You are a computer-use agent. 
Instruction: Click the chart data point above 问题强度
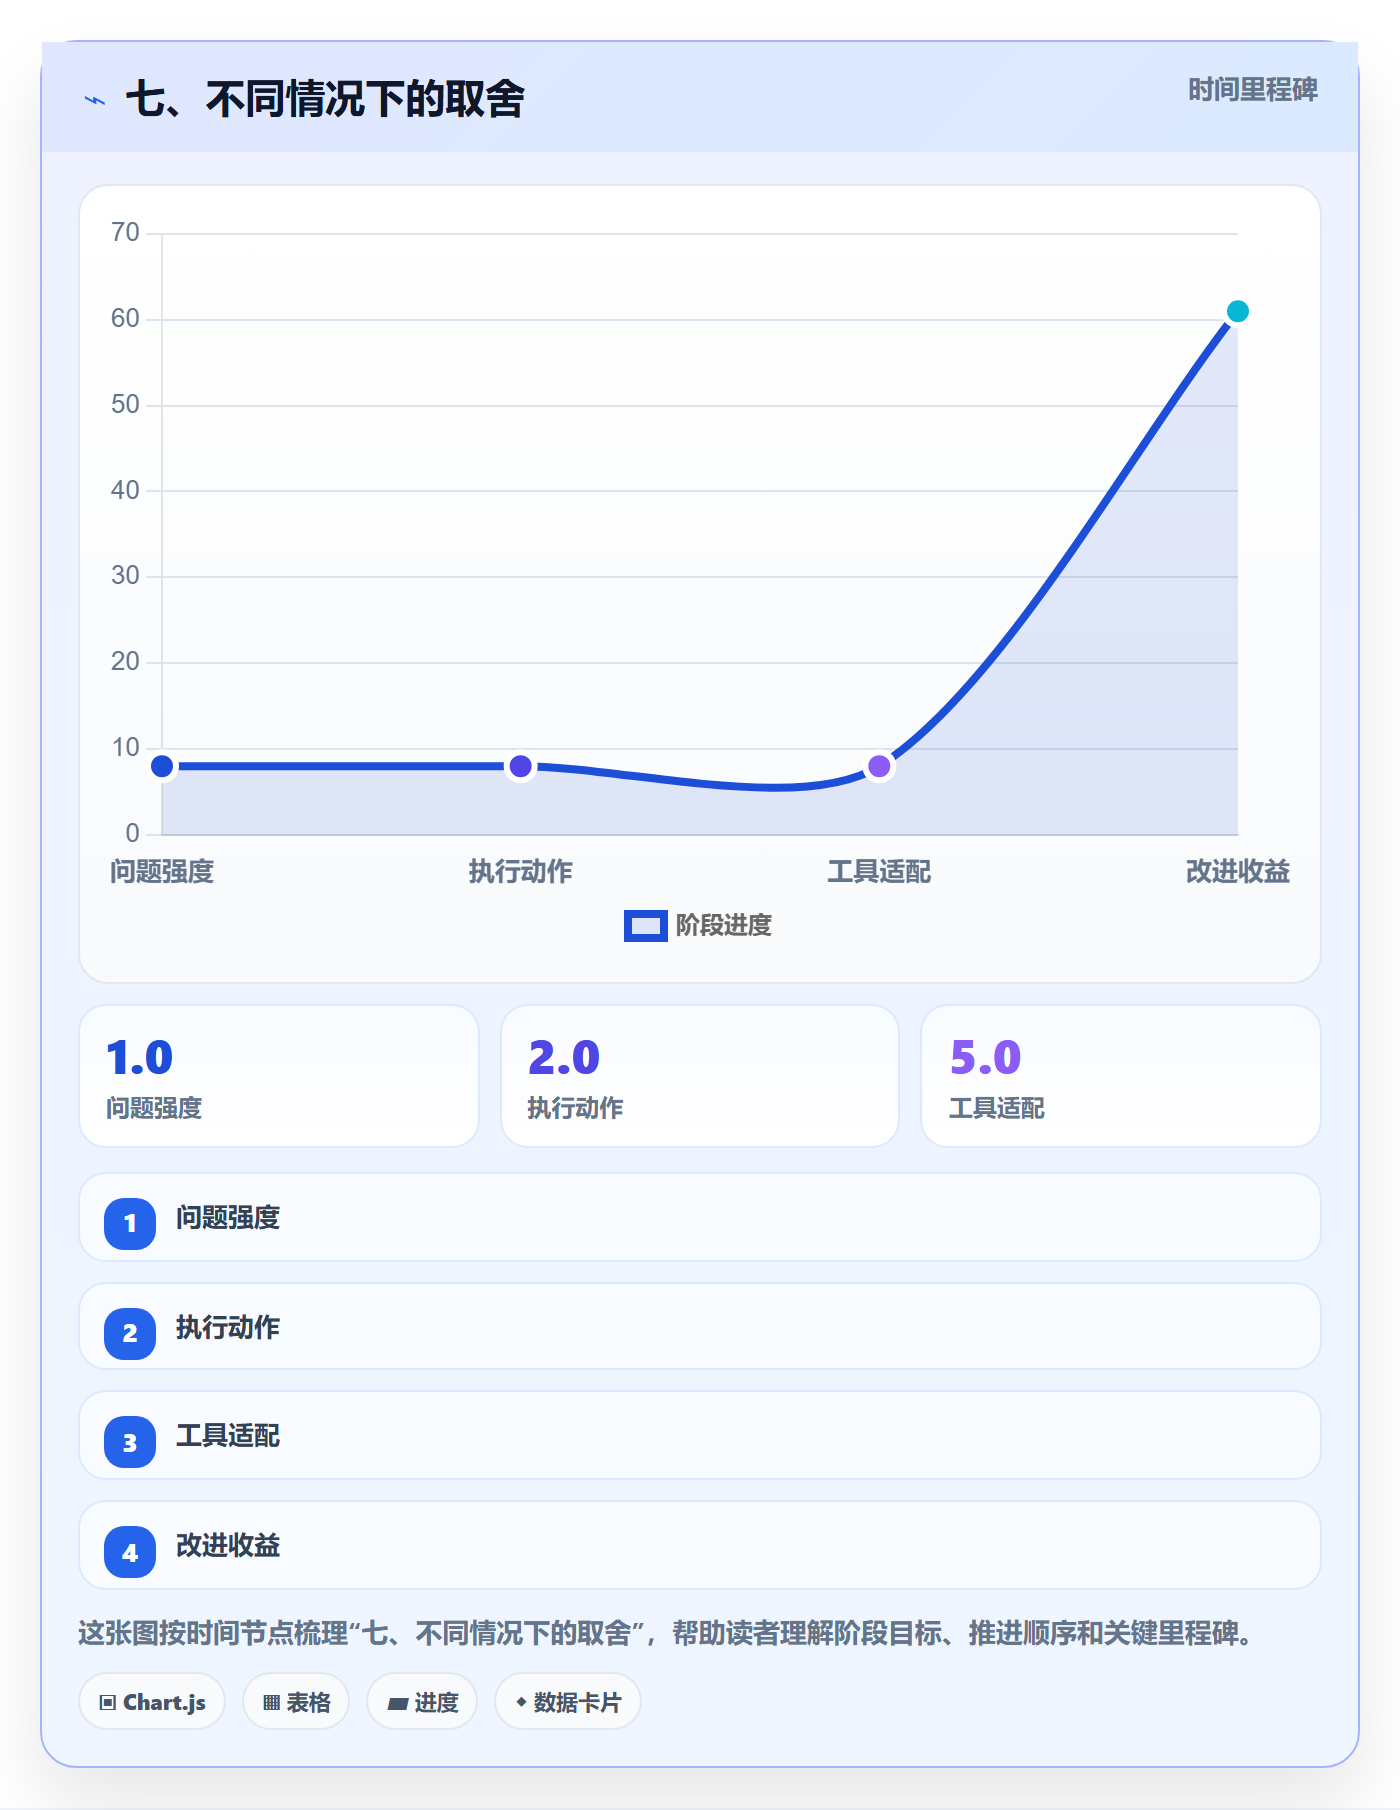162,766
